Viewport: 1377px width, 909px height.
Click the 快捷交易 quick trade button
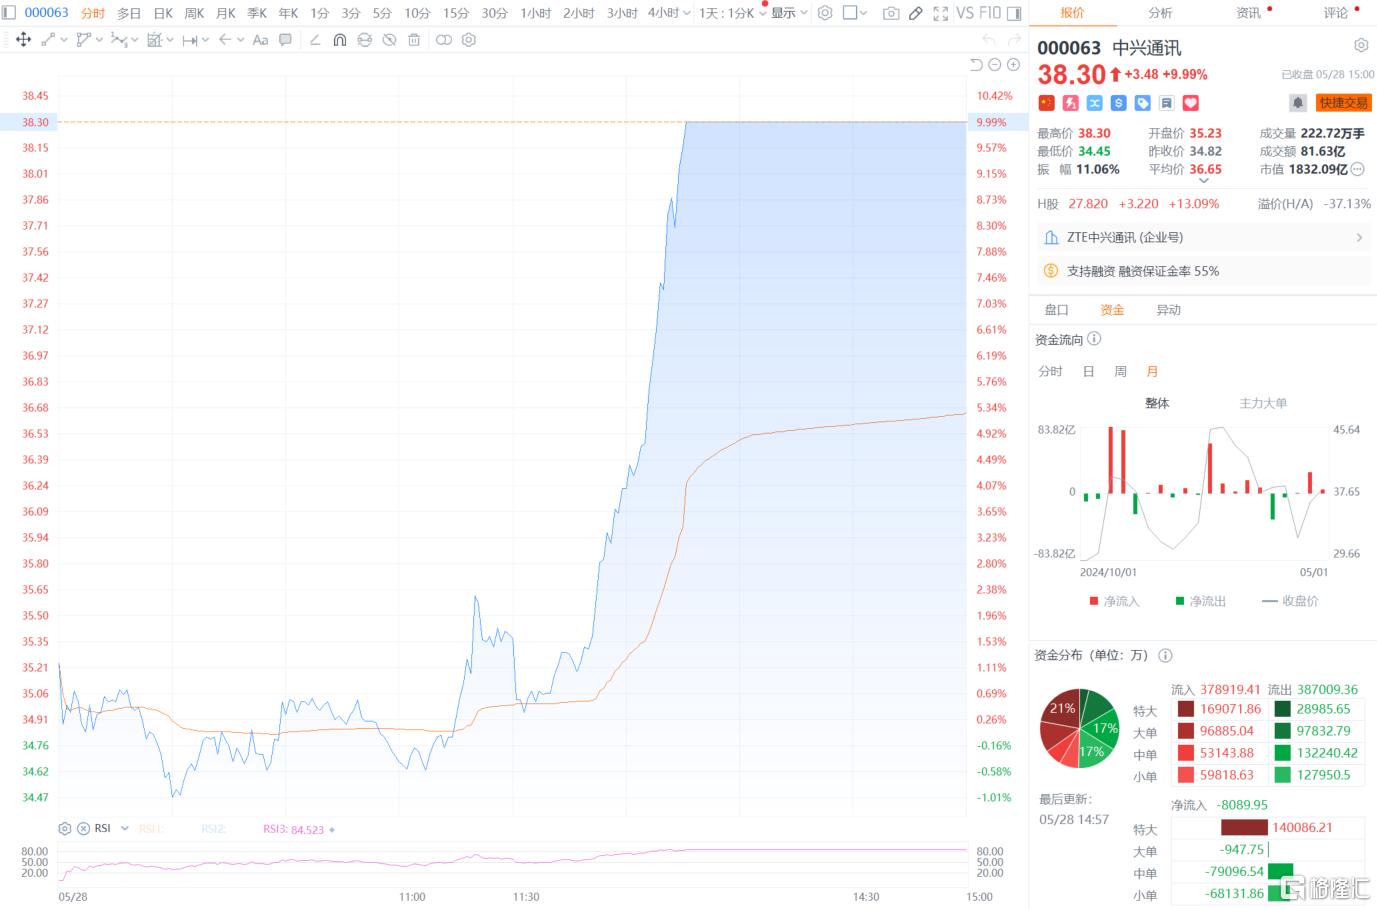pyautogui.click(x=1343, y=103)
